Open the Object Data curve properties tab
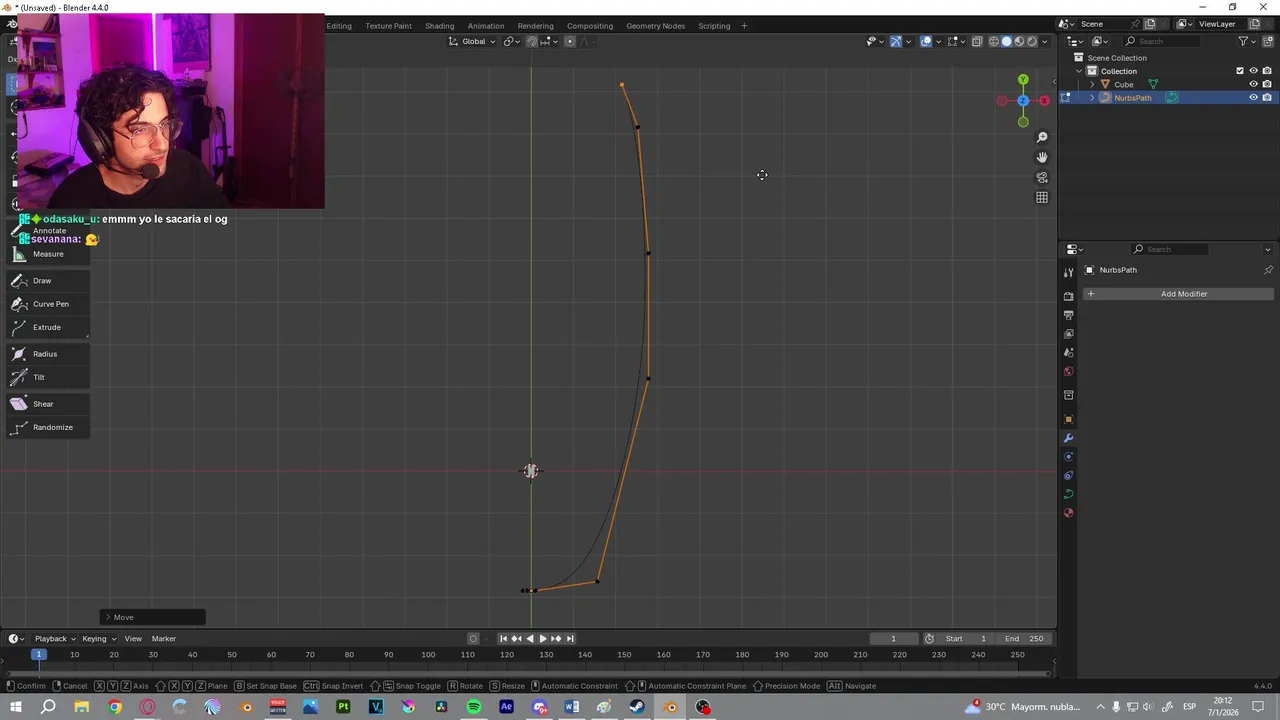 point(1068,494)
